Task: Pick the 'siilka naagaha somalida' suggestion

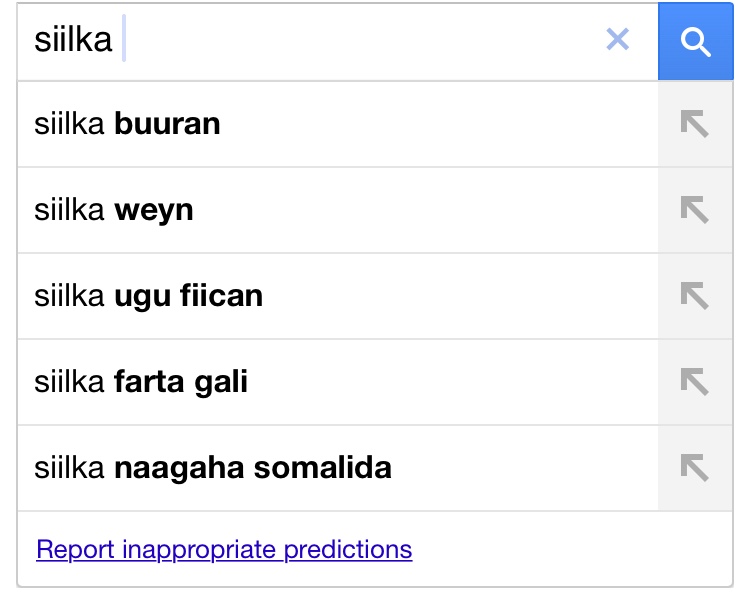Action: [x=338, y=468]
